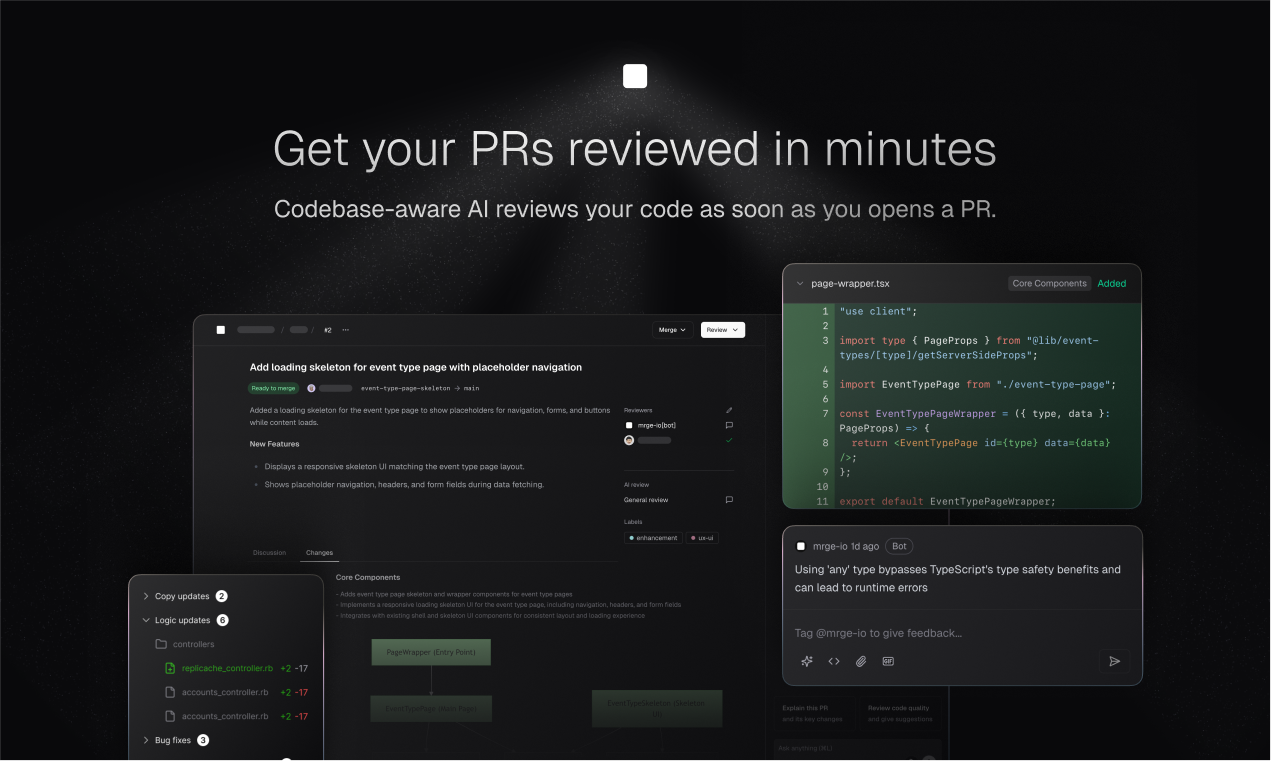
Task: Open comment icon next to General review
Action: (x=729, y=500)
